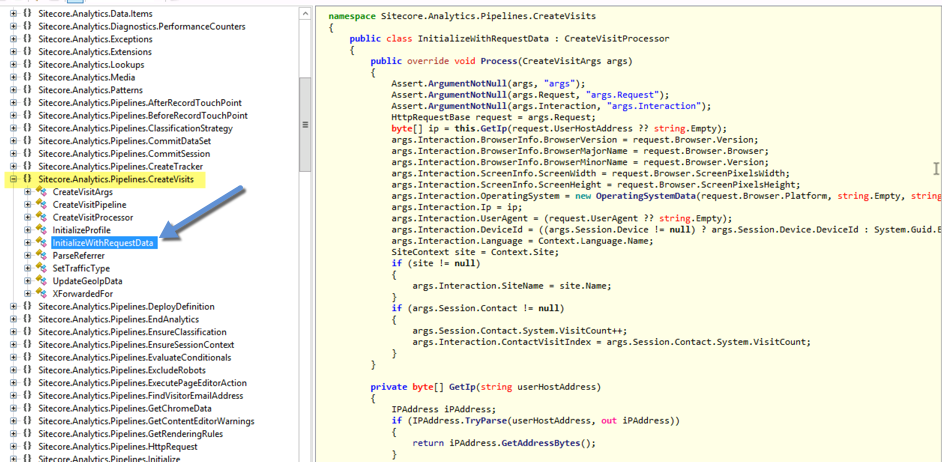Click the CreateVisitProcessor class icon
This screenshot has height=462, width=942.
[x=41, y=217]
